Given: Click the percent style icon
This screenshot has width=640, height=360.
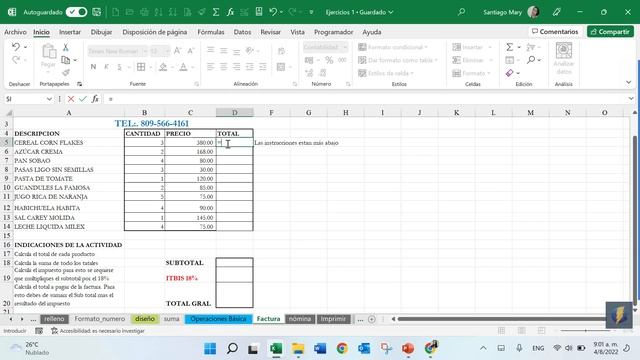Looking at the screenshot, I should [x=329, y=60].
